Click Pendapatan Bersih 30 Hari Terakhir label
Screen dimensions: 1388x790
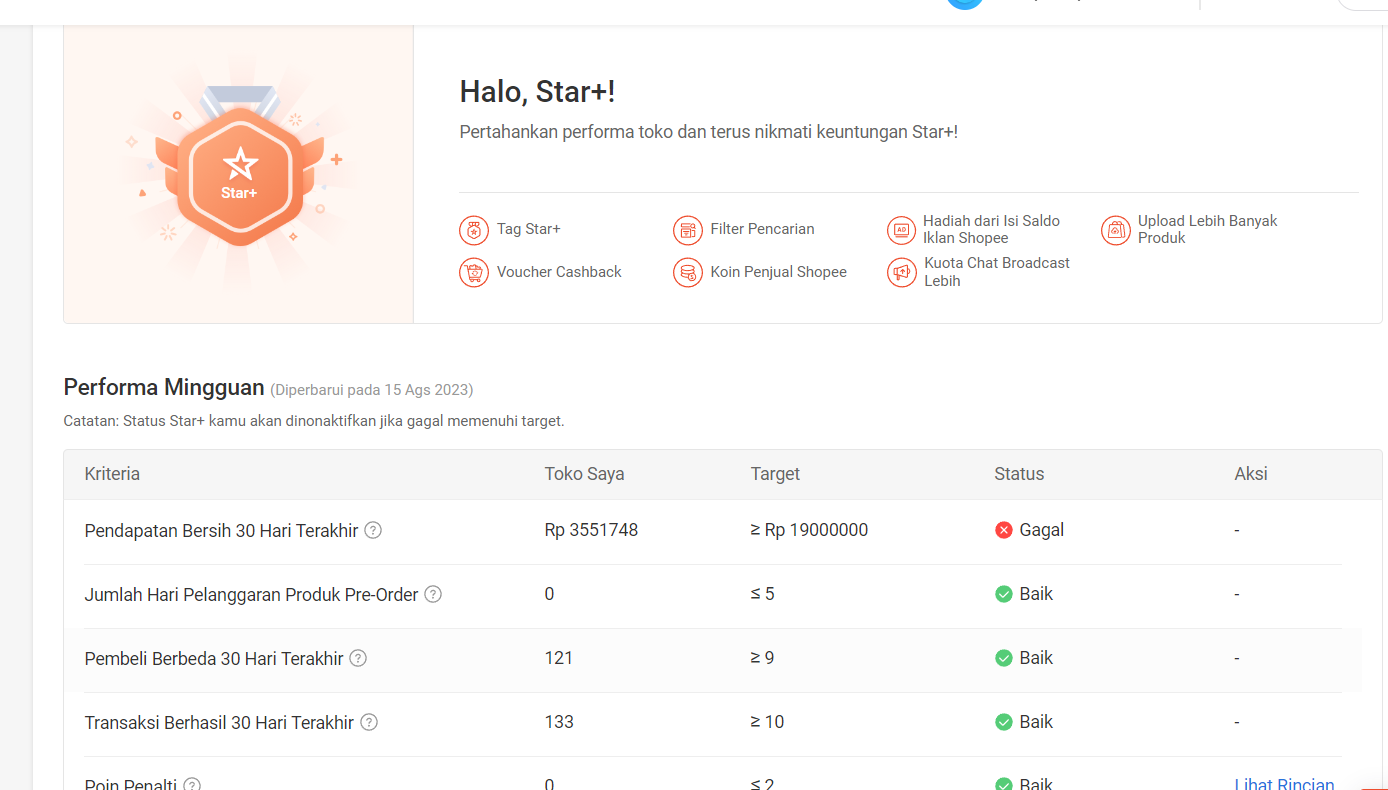[x=221, y=531]
